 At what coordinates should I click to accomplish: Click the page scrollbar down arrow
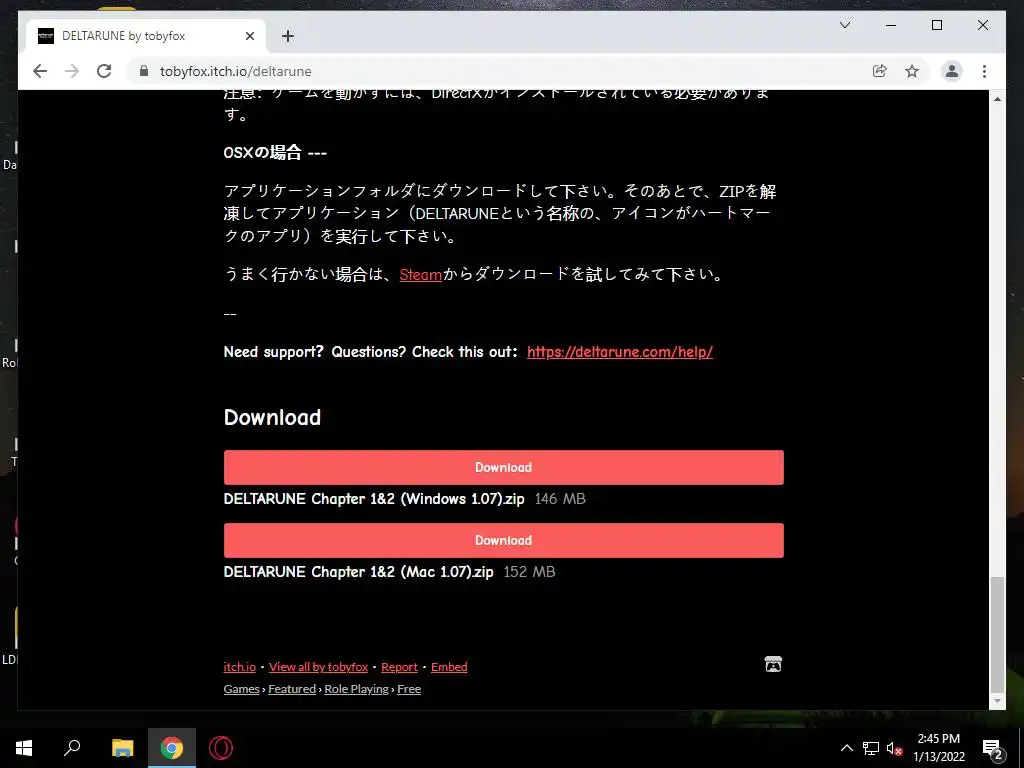tap(997, 701)
